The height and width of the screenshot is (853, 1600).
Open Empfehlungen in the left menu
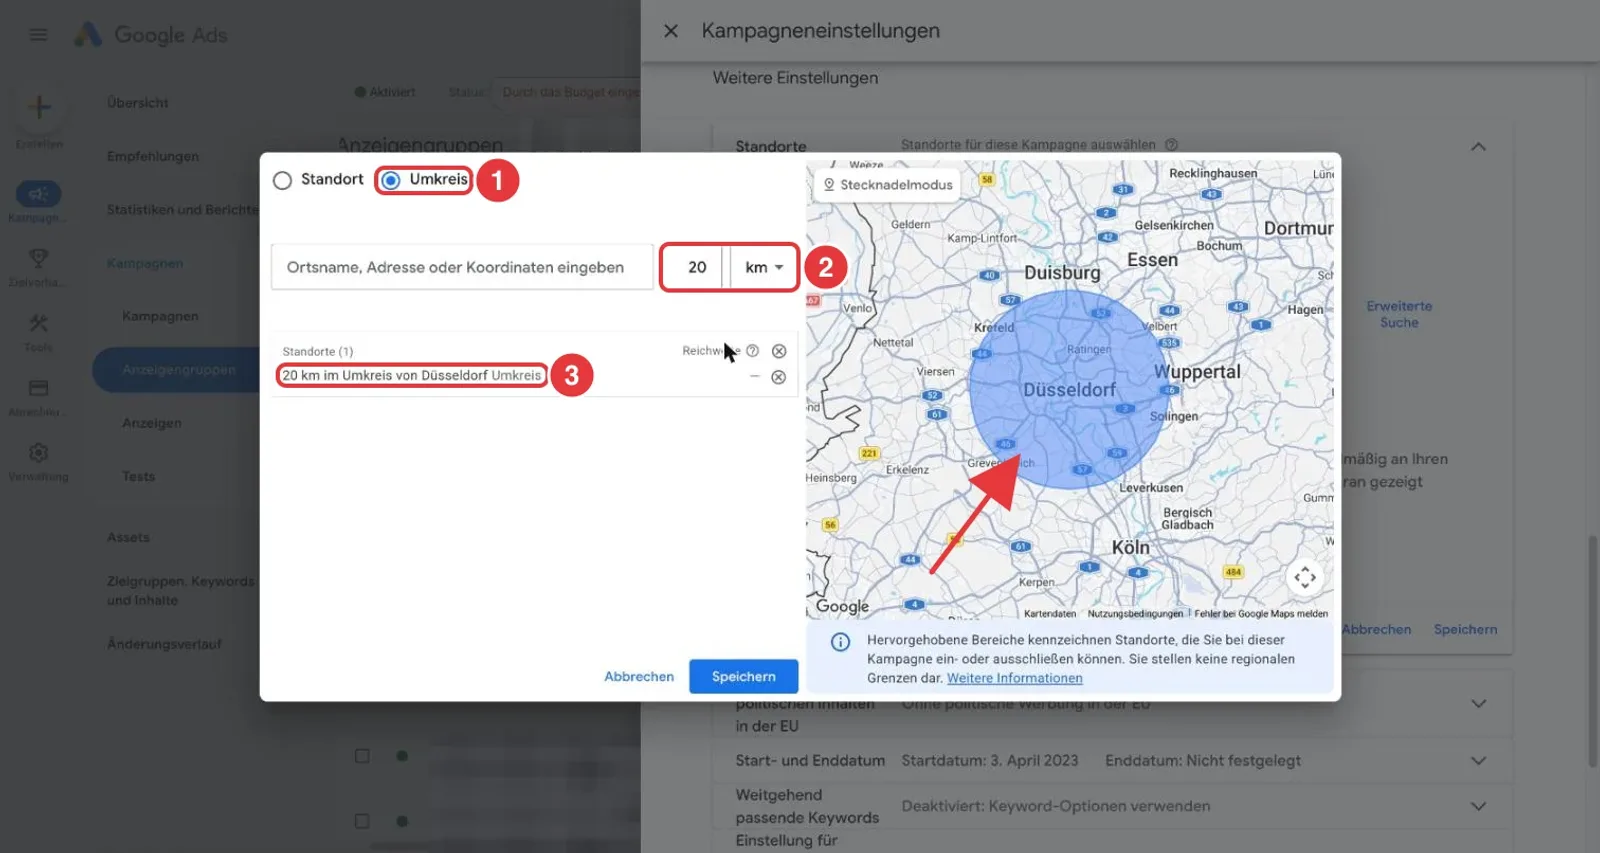tap(153, 157)
